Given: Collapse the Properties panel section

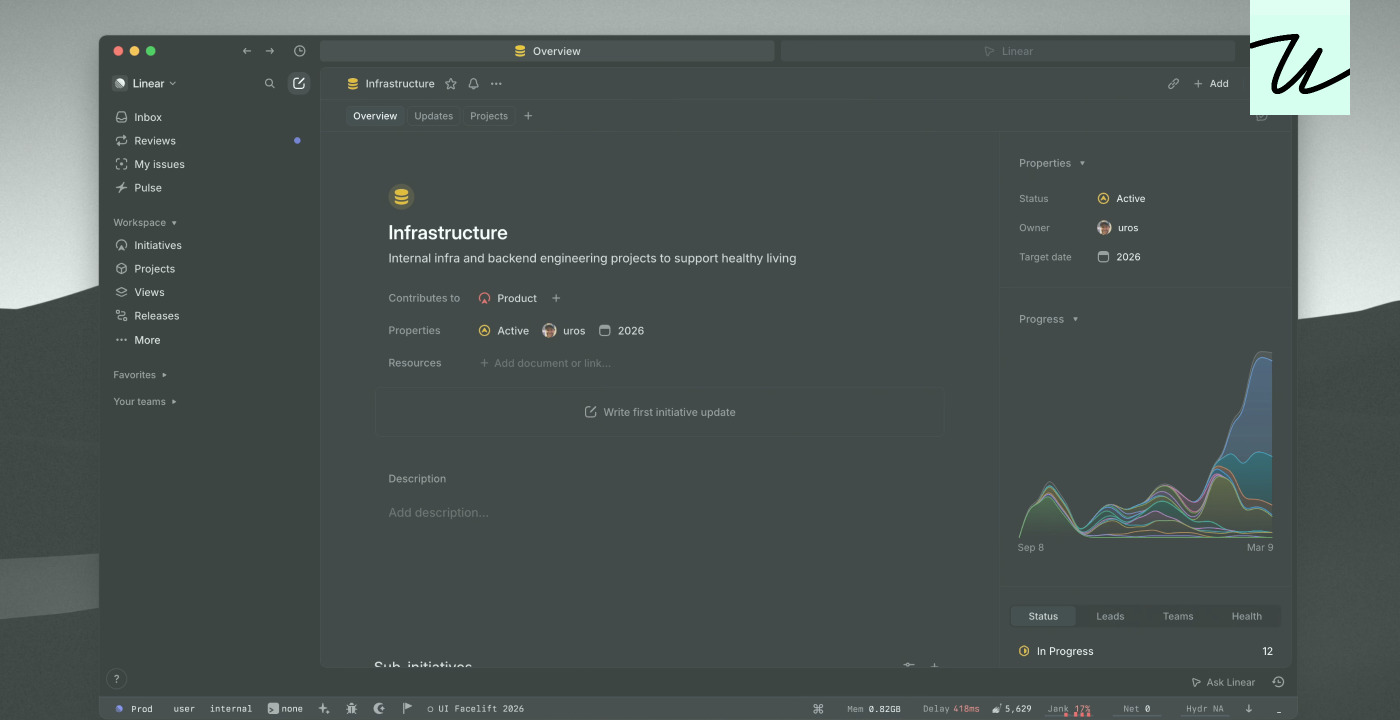Looking at the screenshot, I should [1052, 163].
